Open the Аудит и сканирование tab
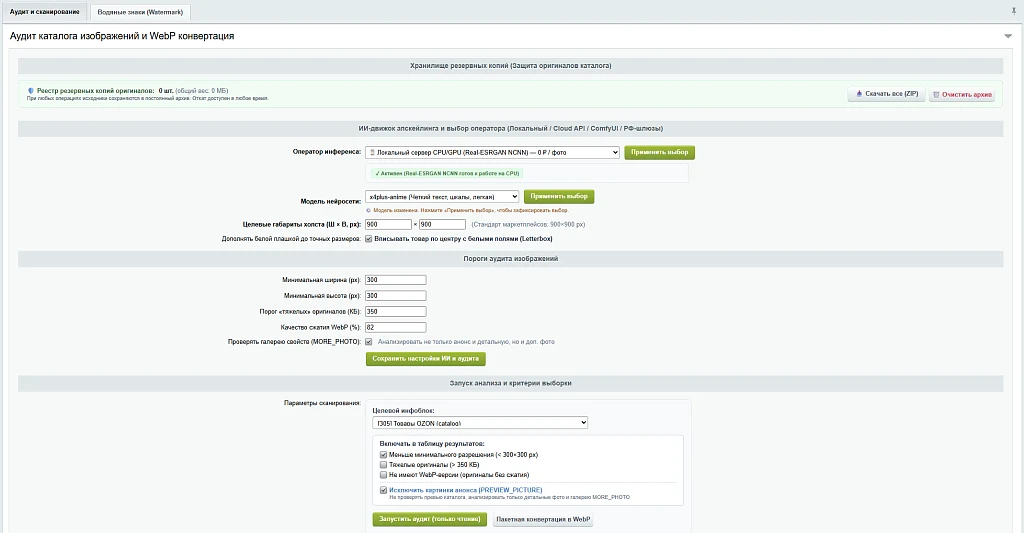Viewport: 1024px width, 533px height. 44,12
